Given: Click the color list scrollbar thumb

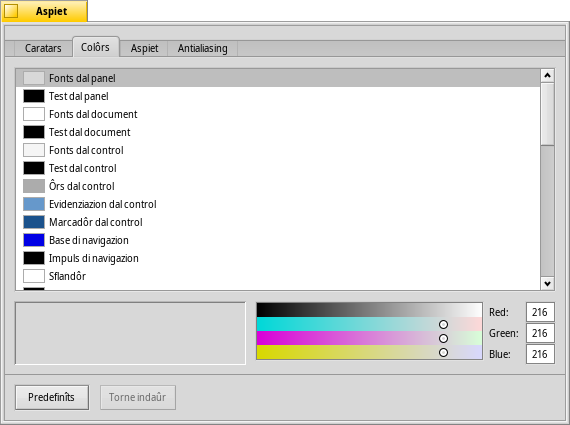Looking at the screenshot, I should point(547,114).
